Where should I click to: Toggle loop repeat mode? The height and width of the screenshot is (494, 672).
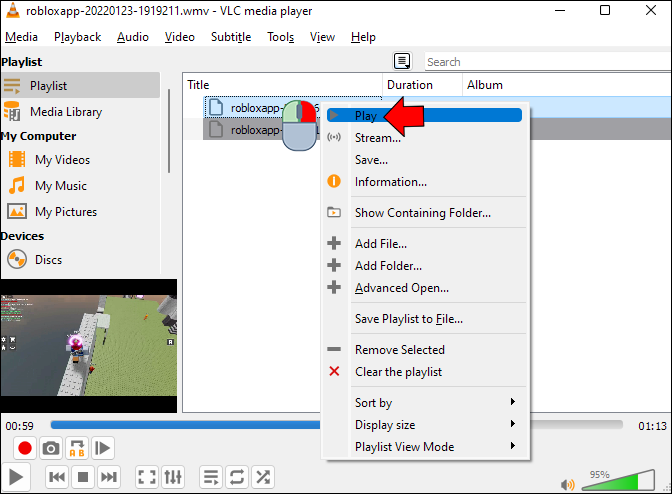click(237, 477)
